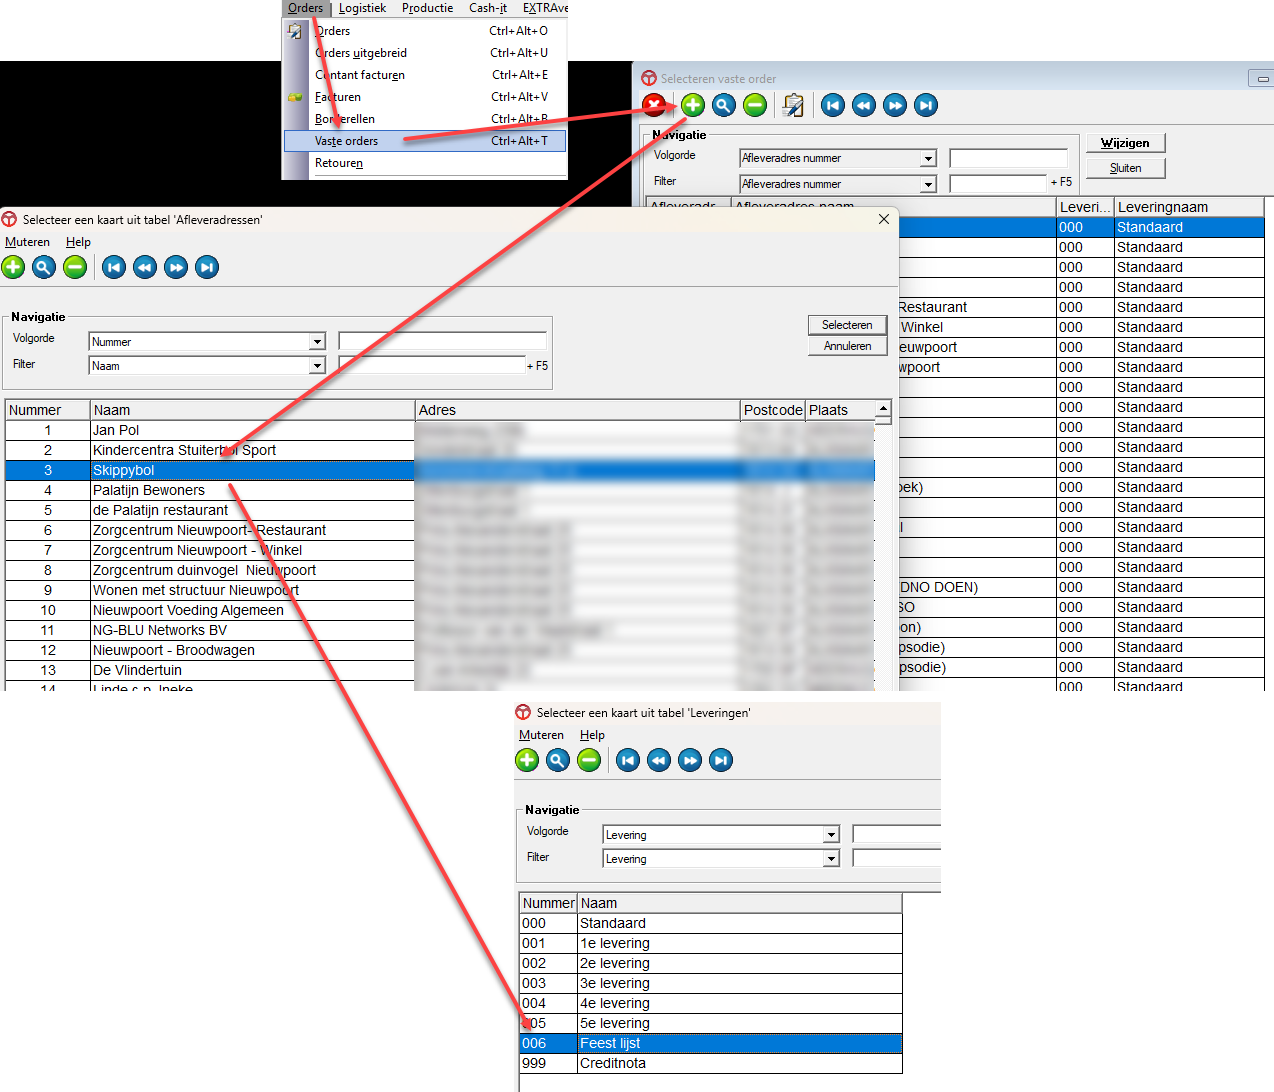The height and width of the screenshot is (1092, 1274).
Task: Choose Retouren menu entry
Action: click(x=425, y=163)
